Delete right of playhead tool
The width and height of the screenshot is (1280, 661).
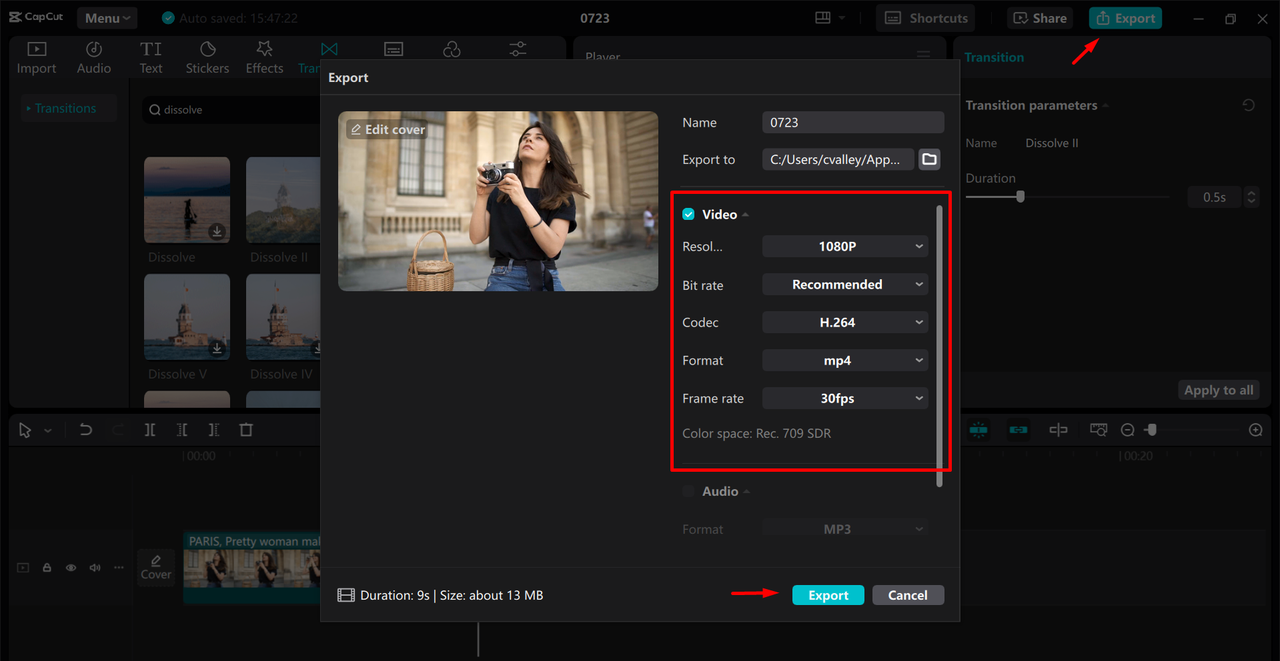[214, 430]
